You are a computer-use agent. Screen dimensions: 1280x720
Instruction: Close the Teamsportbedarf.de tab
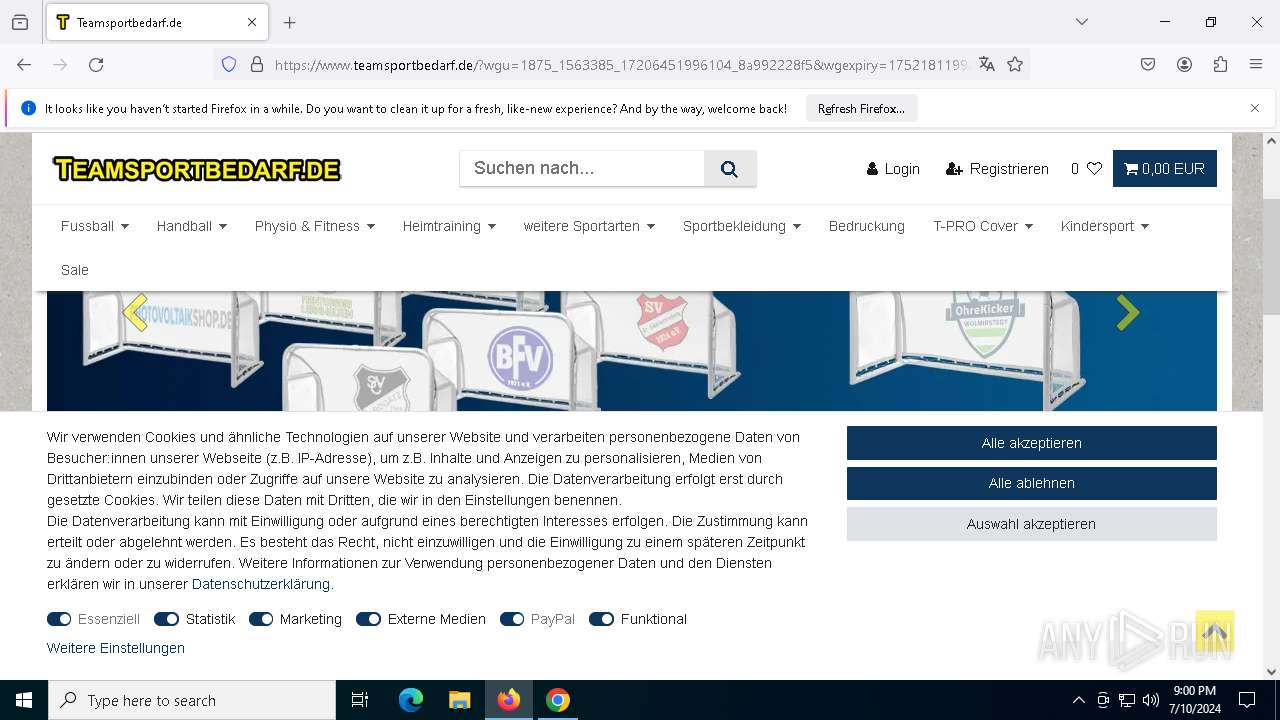252,22
